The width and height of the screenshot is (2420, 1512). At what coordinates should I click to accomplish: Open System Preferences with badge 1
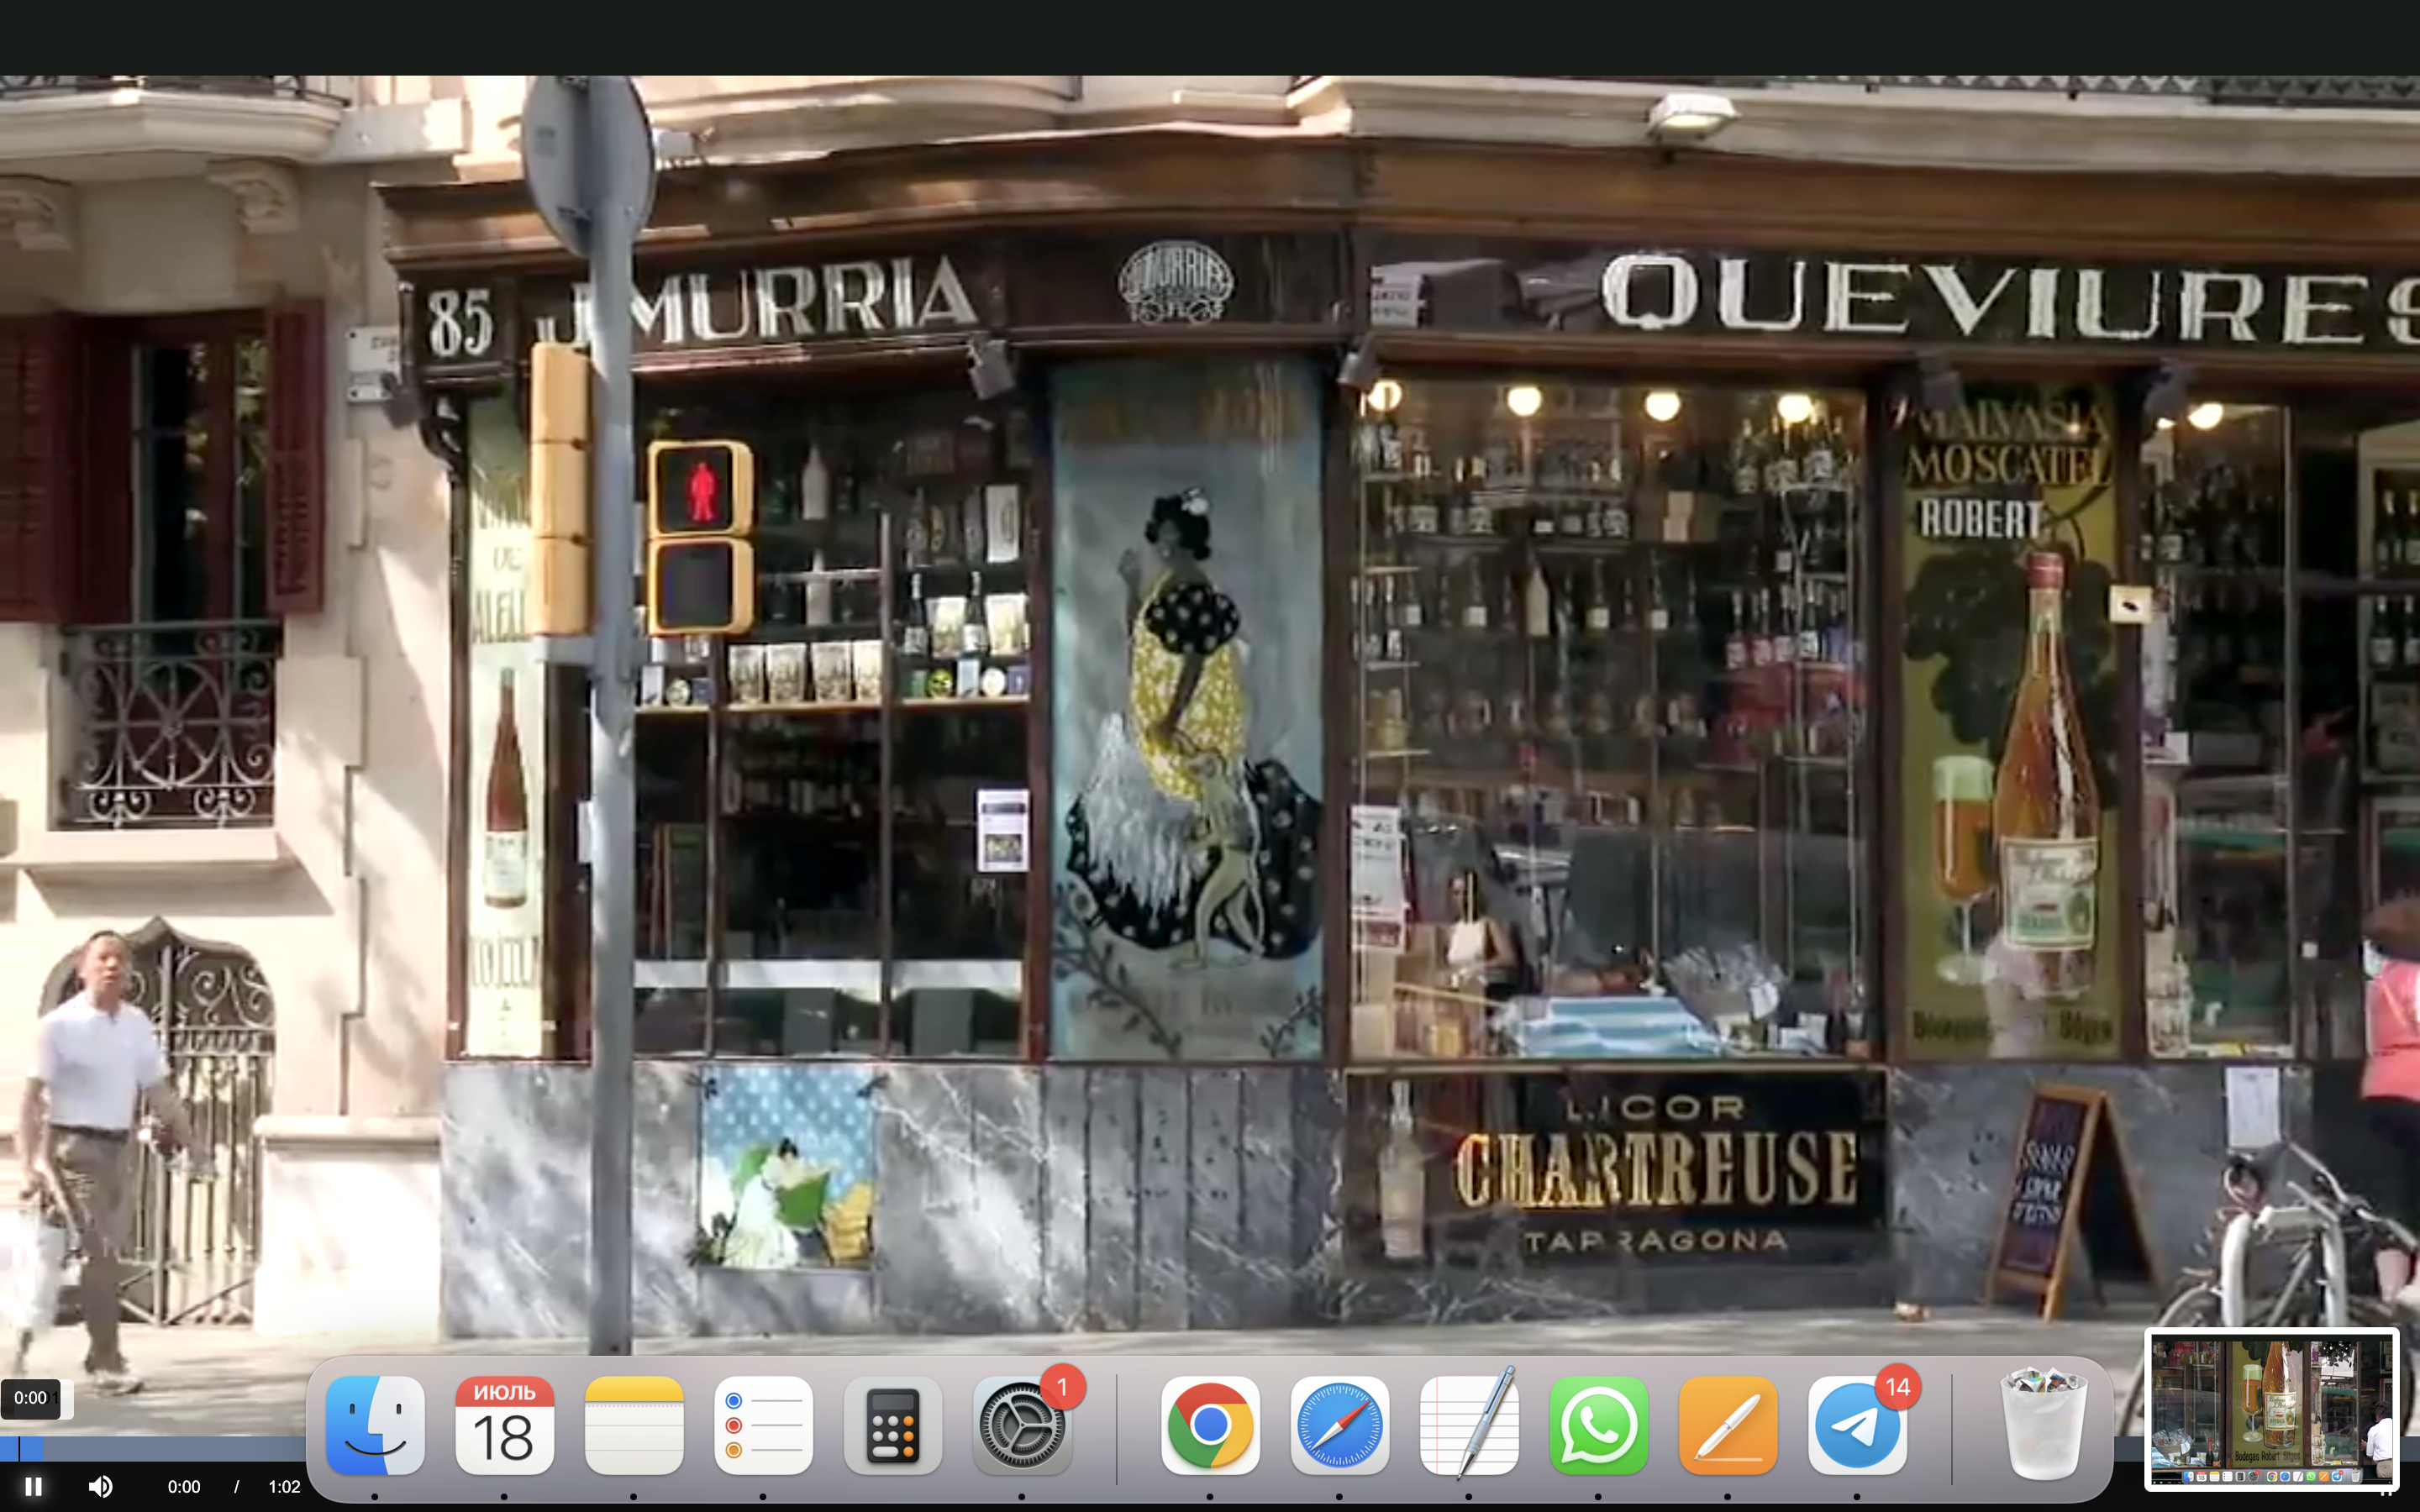[x=1022, y=1425]
